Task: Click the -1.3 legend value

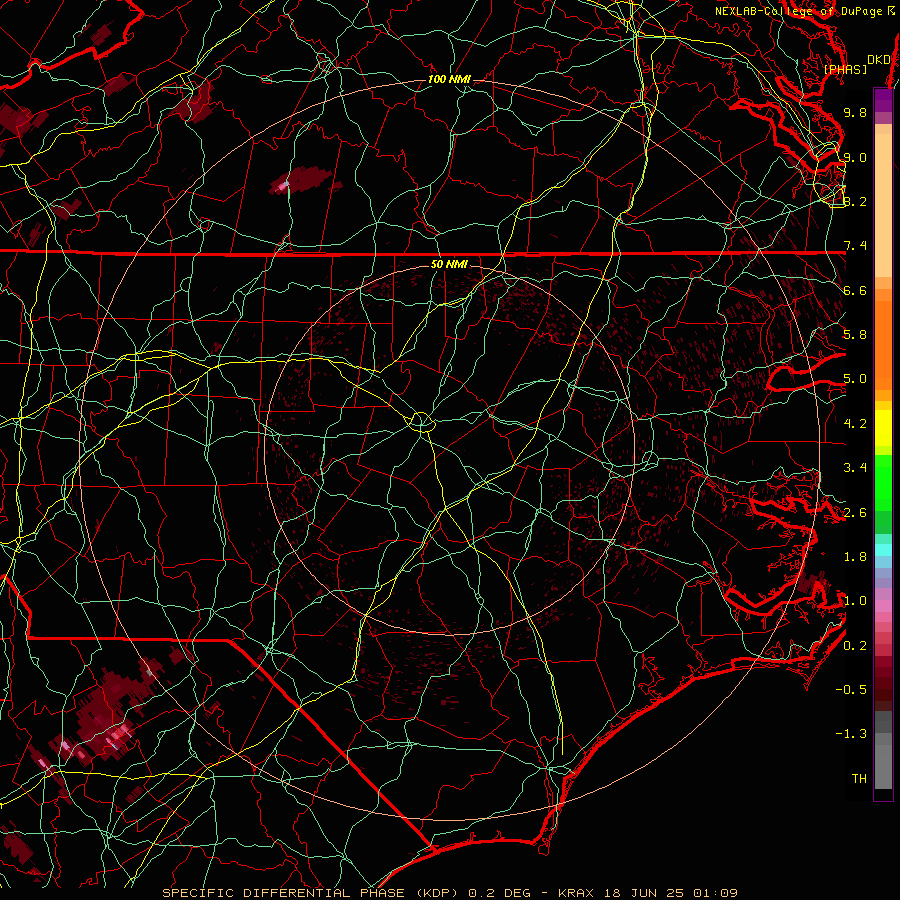Action: [x=851, y=734]
